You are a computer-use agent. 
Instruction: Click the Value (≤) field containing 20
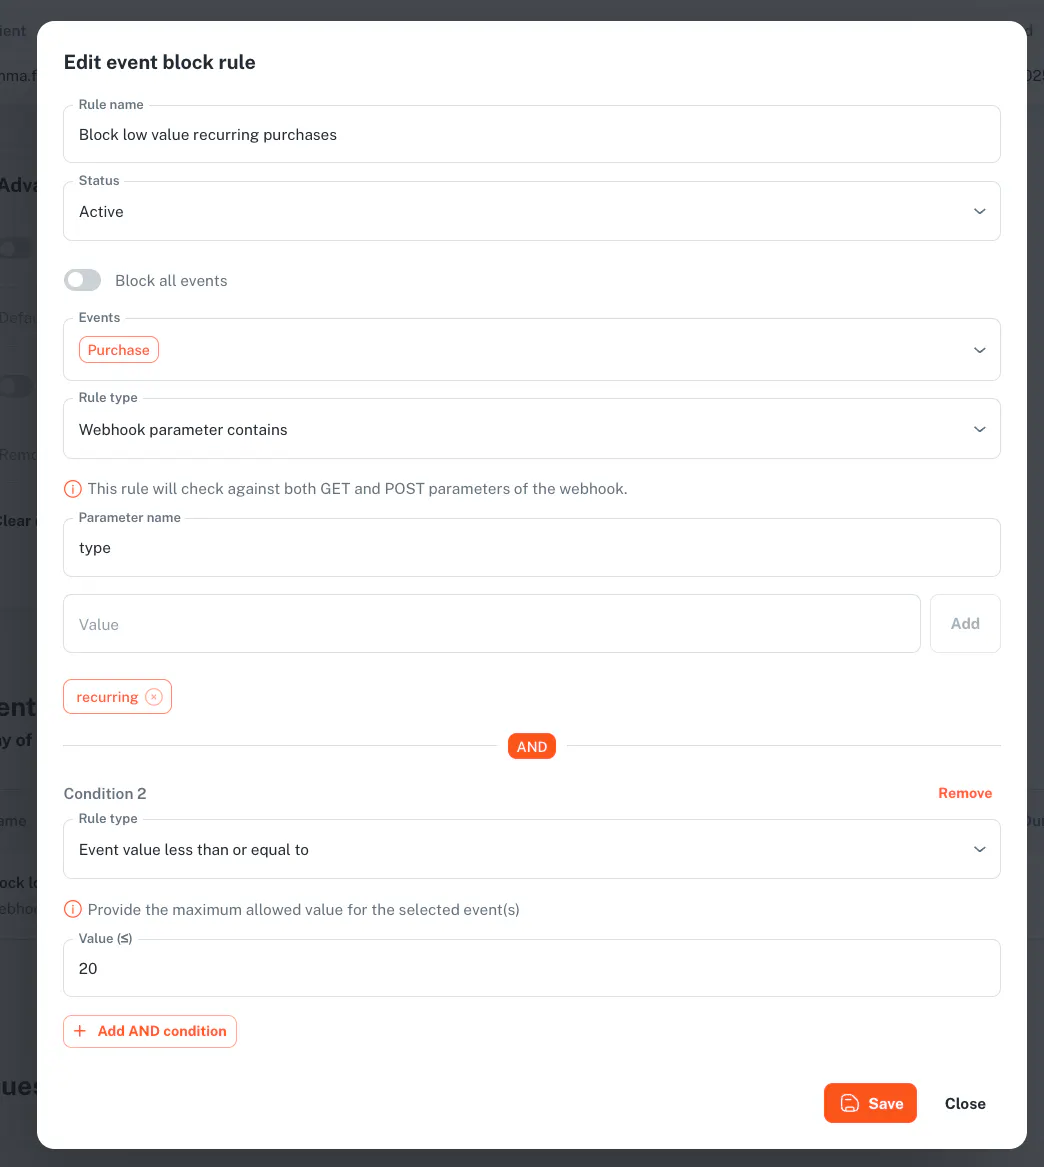[x=531, y=969]
